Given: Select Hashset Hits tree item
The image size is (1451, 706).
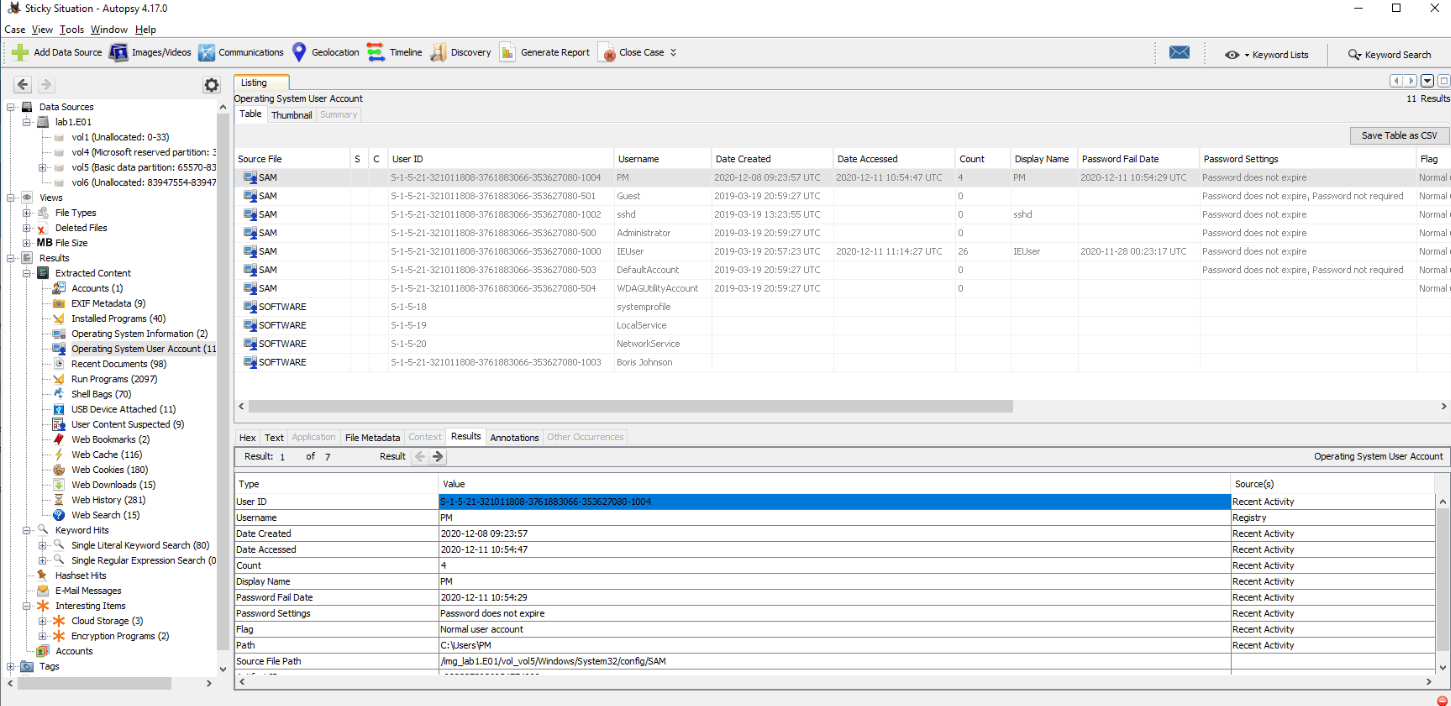Looking at the screenshot, I should [x=80, y=576].
